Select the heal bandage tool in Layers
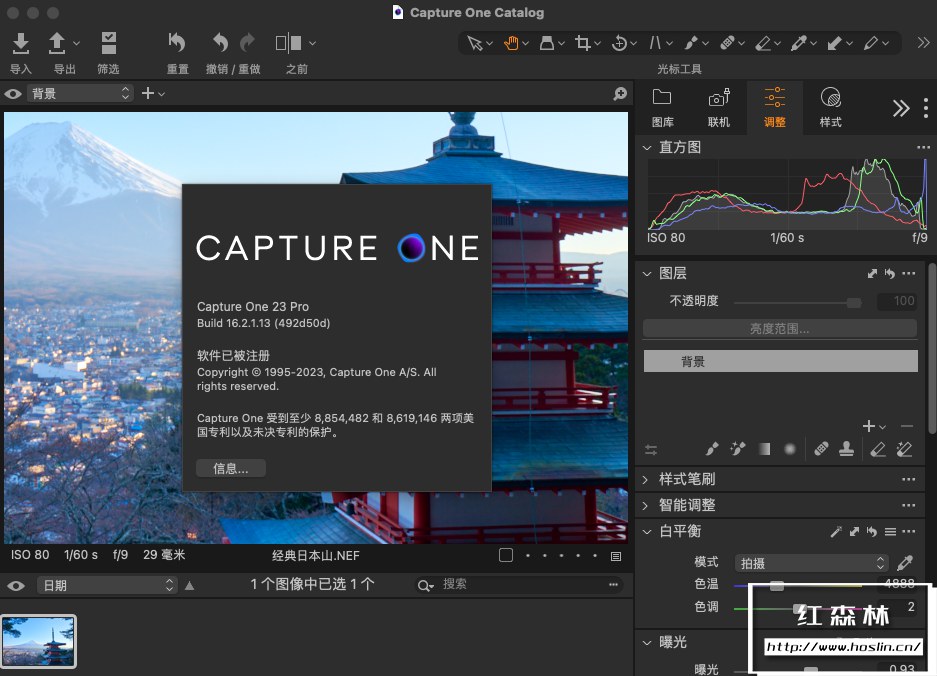Viewport: 937px width, 676px height. click(820, 450)
